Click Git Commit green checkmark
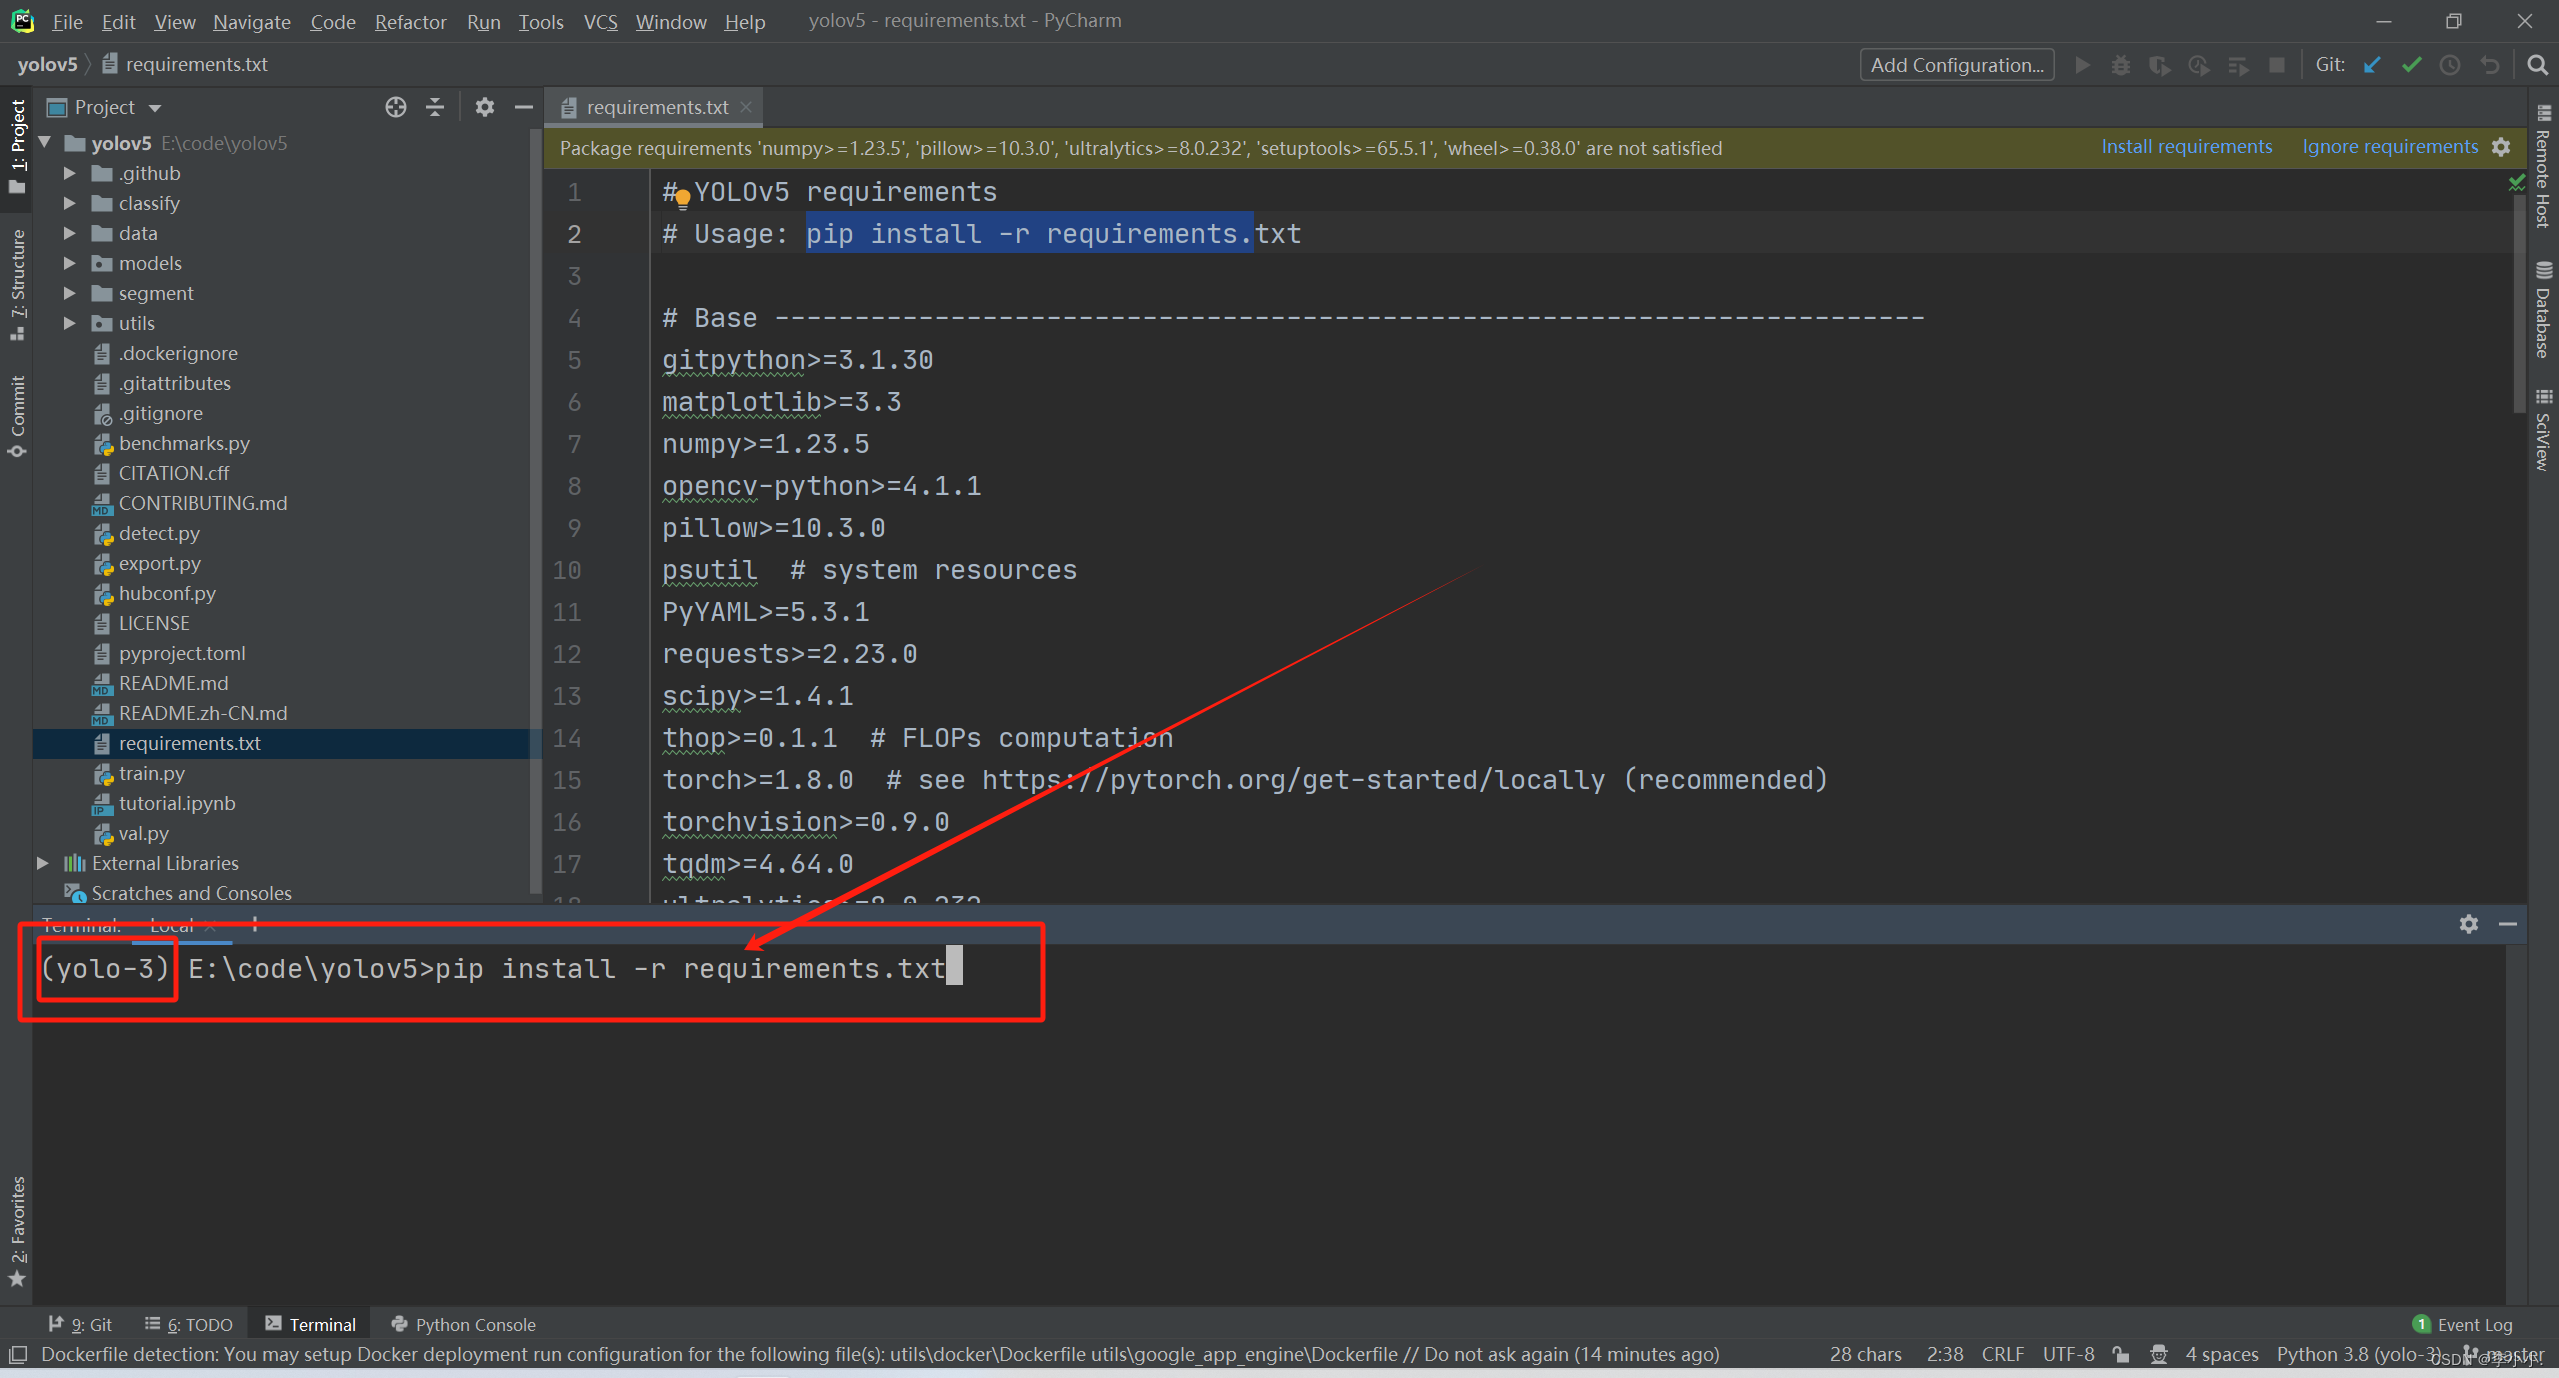Viewport: 2559px width, 1378px height. pyautogui.click(x=2411, y=65)
